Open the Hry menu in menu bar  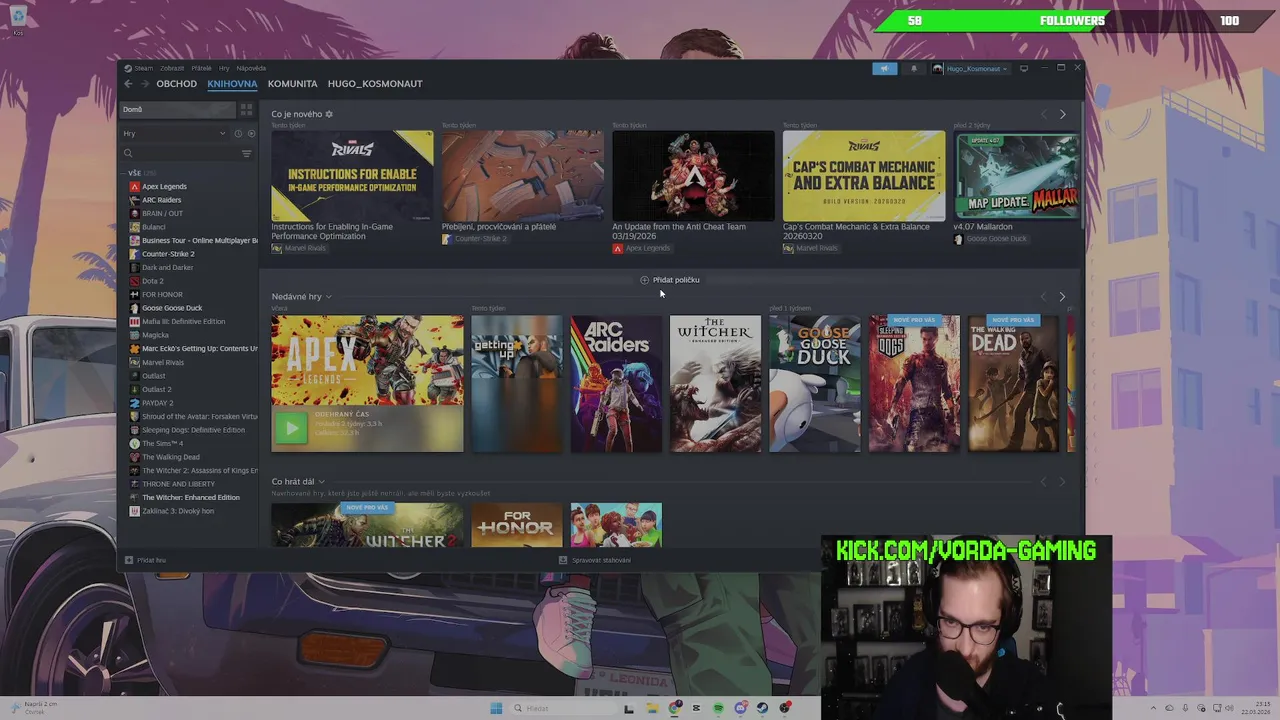[x=224, y=68]
